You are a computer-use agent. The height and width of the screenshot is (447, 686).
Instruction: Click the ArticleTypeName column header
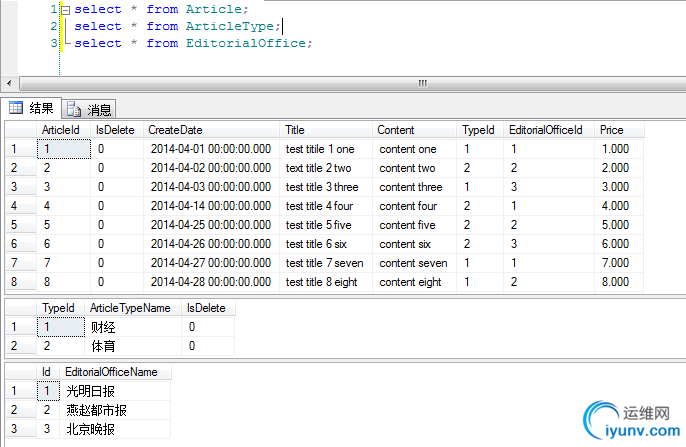[133, 308]
